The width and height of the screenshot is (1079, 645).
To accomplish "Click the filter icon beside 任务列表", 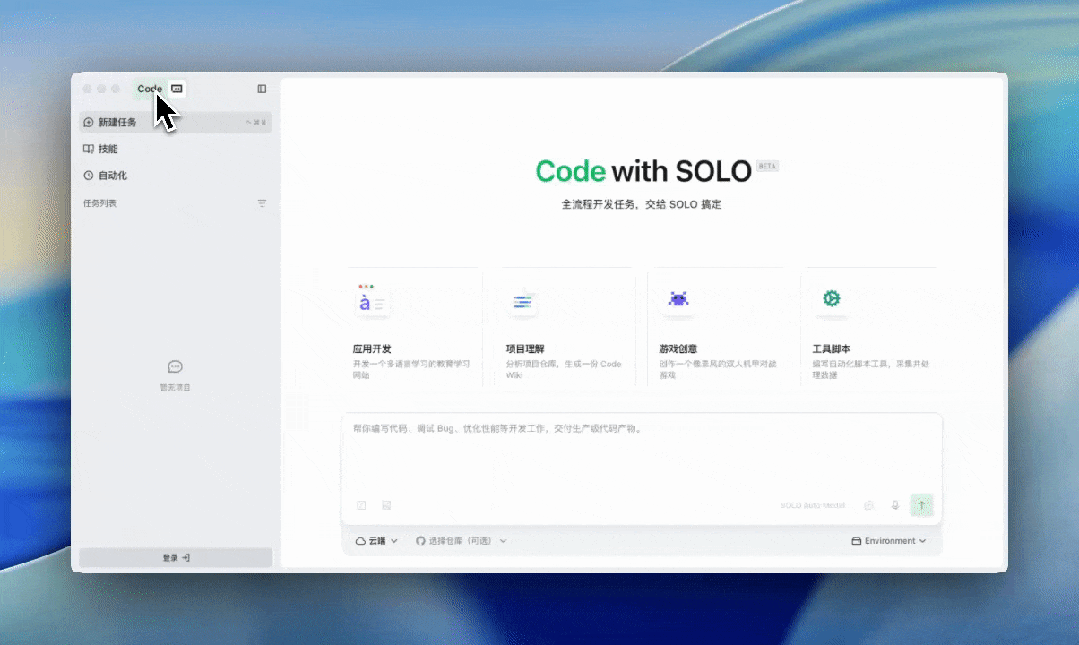I will (261, 204).
